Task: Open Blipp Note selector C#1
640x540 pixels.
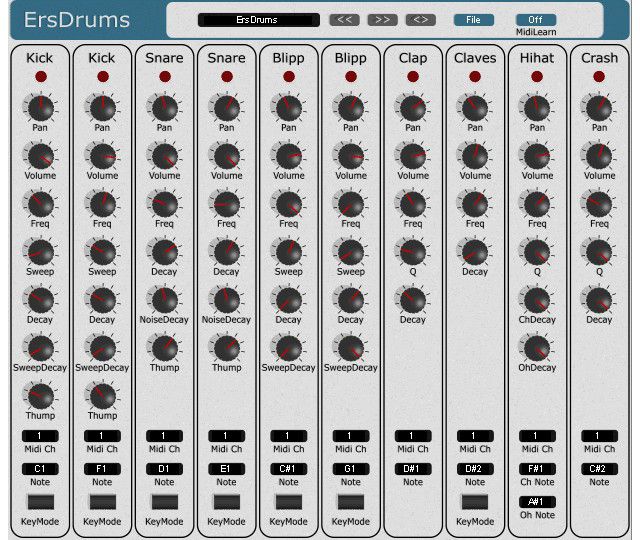Action: click(x=288, y=469)
